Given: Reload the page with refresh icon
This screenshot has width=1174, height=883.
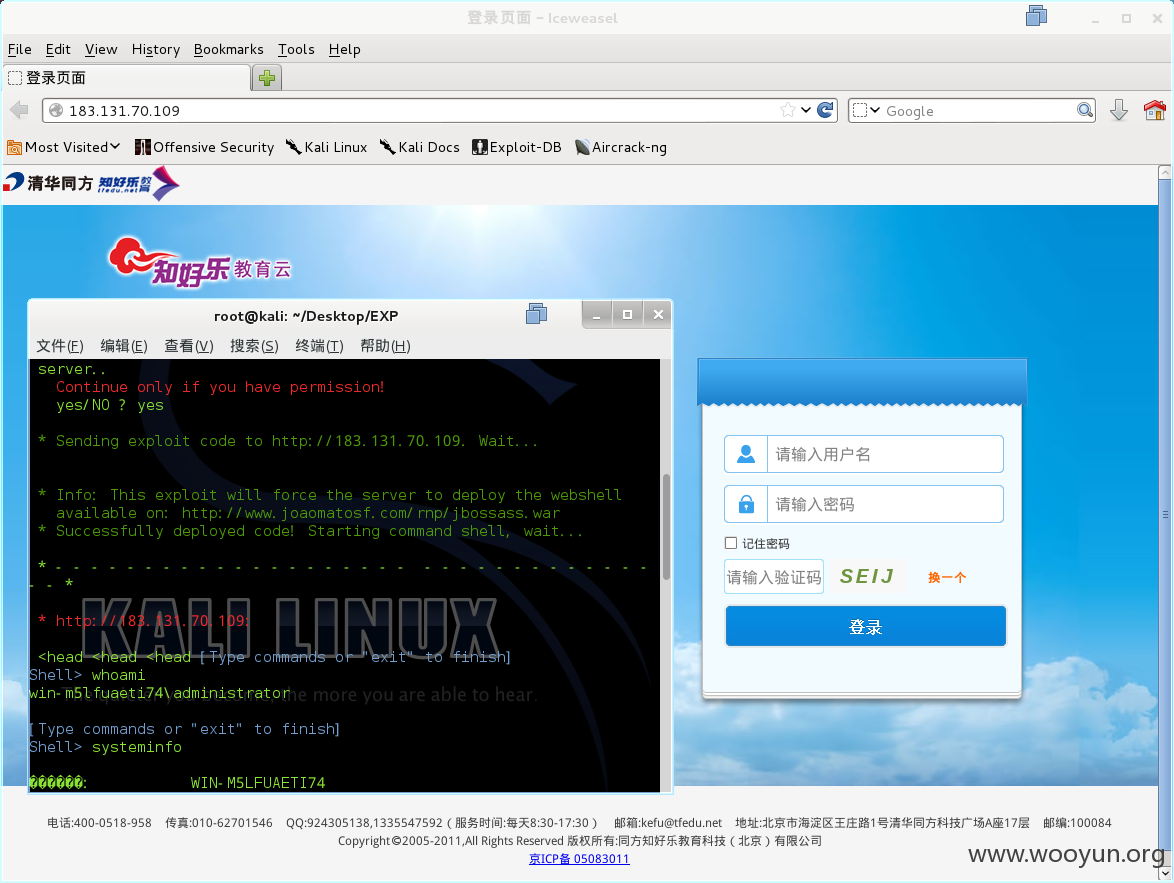Looking at the screenshot, I should coord(825,110).
